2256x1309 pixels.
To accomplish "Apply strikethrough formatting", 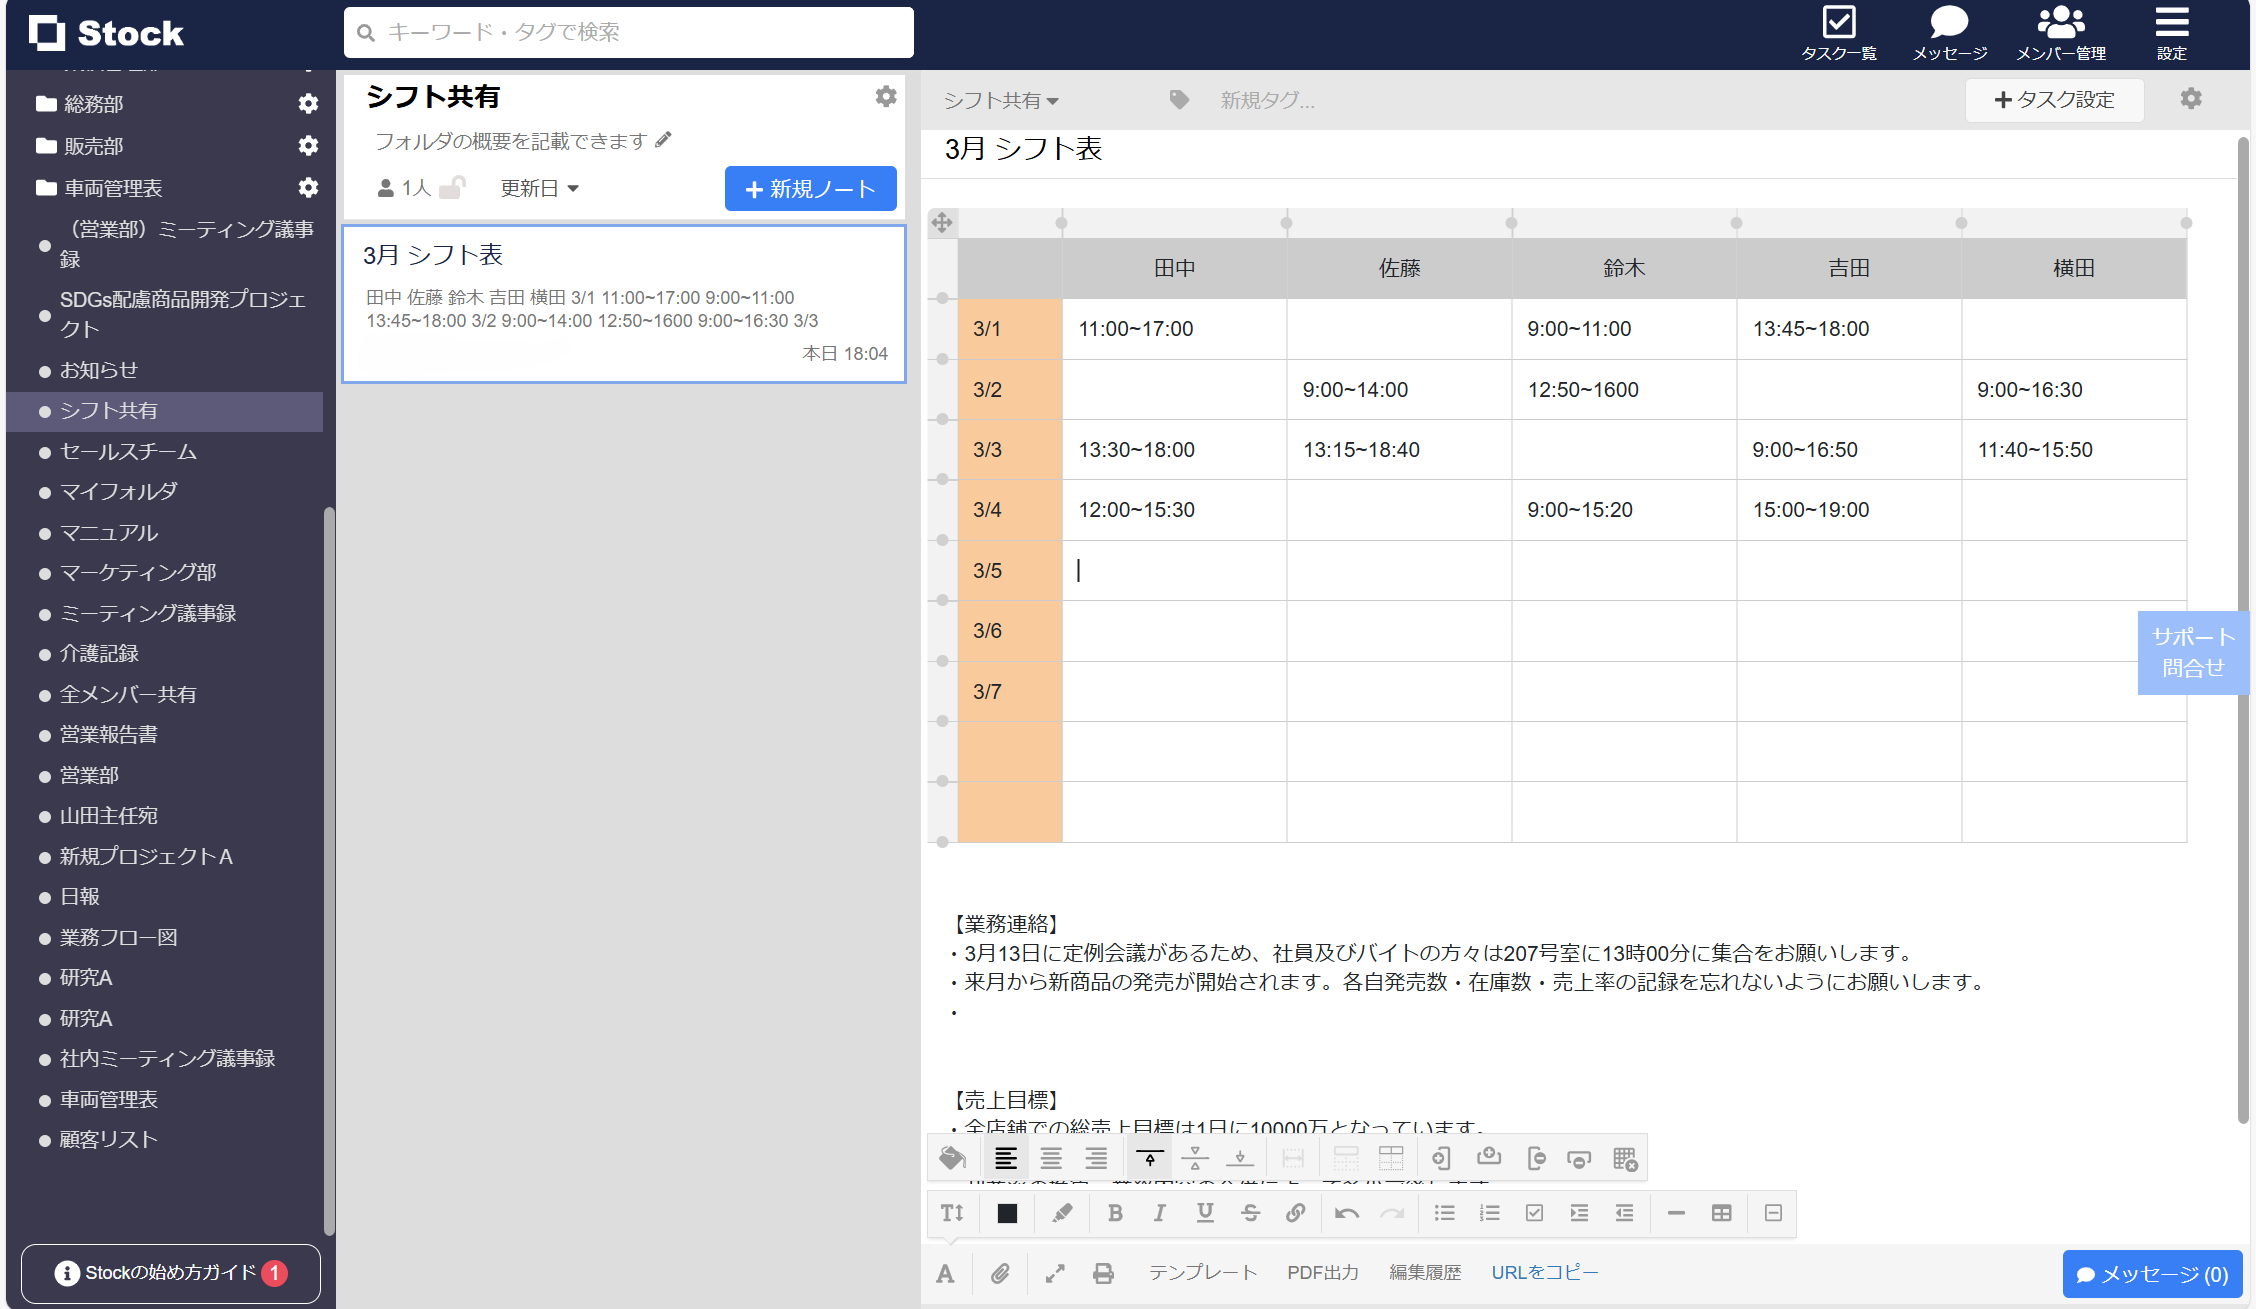I will 1251,1213.
